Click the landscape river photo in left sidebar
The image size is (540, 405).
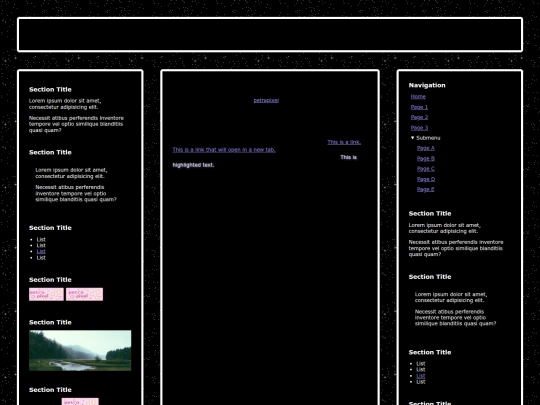(80, 351)
